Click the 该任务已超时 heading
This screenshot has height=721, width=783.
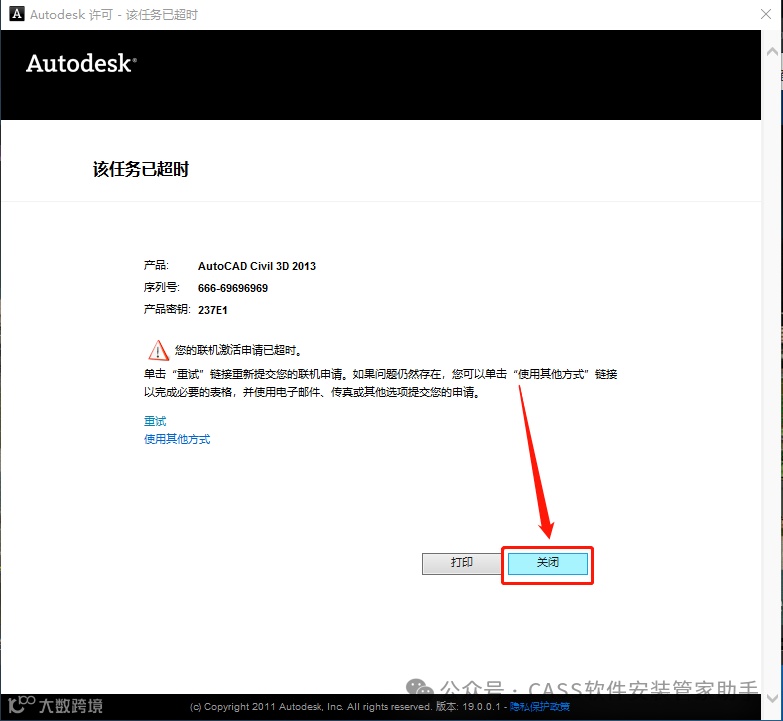tap(141, 169)
